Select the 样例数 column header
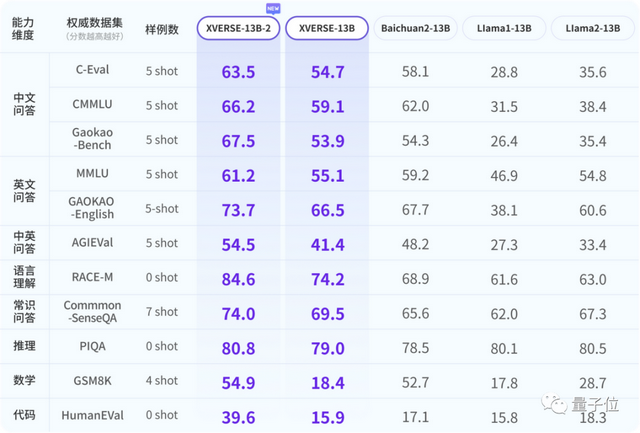 161,29
